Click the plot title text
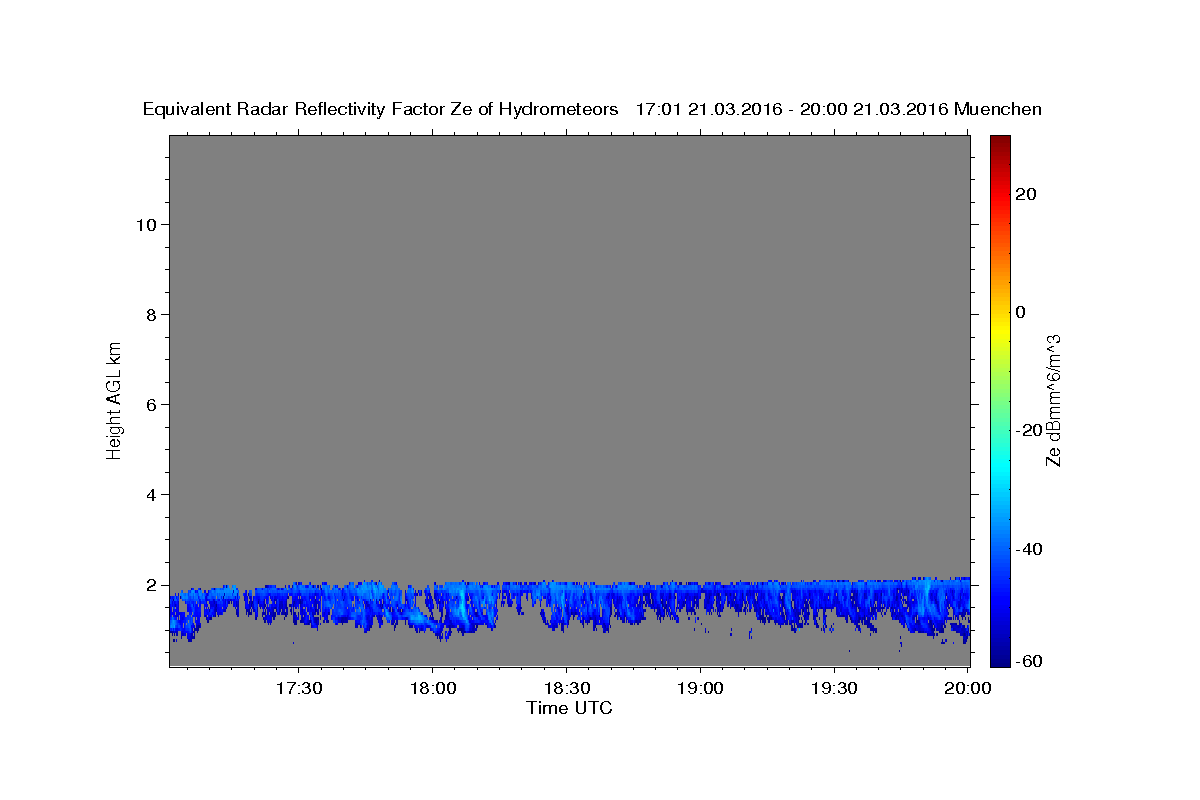Viewport: 1200px width, 800px height. click(592, 109)
